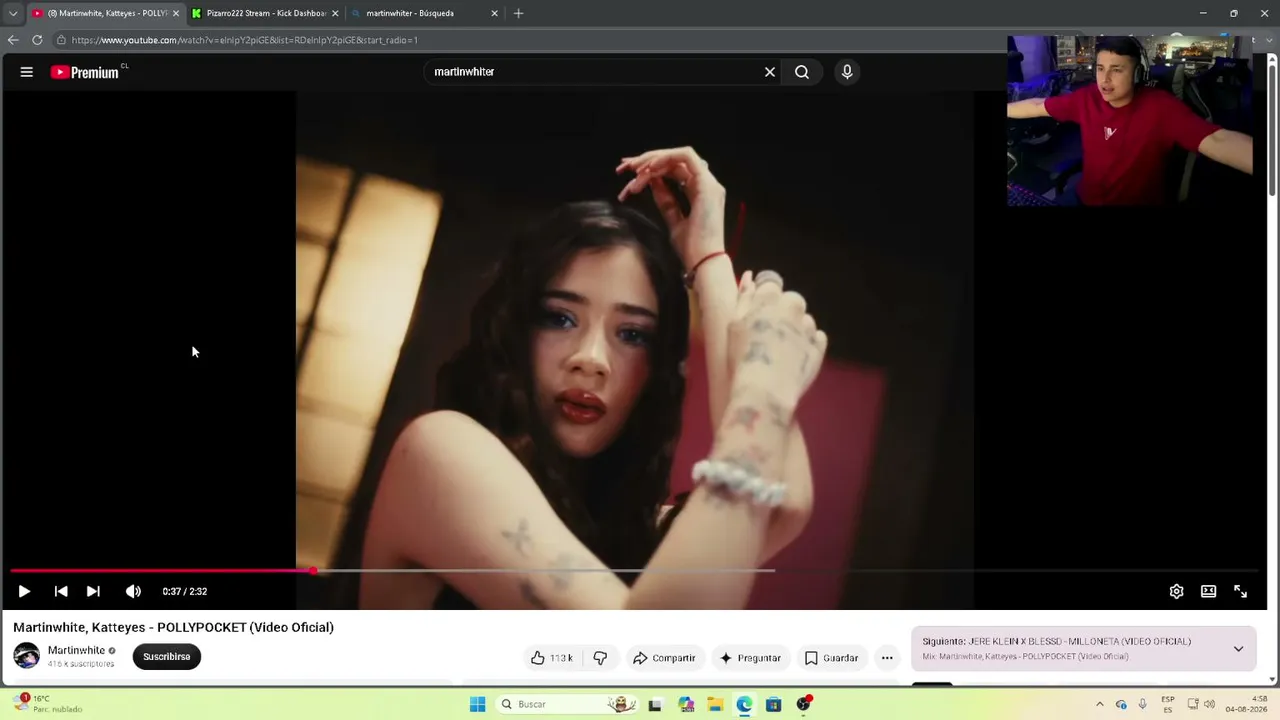Screen dimensions: 1280x720
Task: Show hidden system tray icons
Action: pos(1100,704)
